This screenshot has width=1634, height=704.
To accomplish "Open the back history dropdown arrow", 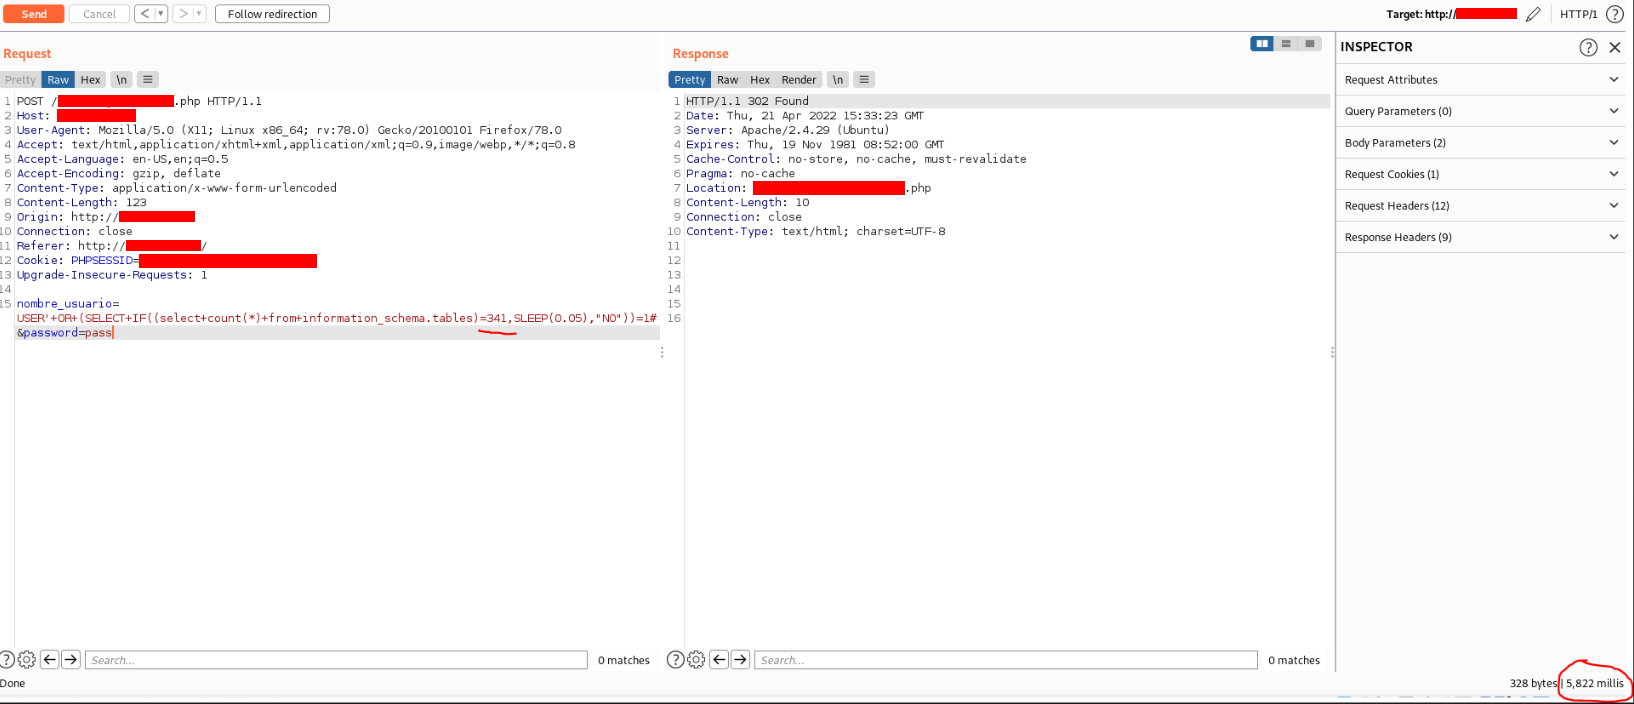I will pos(161,14).
